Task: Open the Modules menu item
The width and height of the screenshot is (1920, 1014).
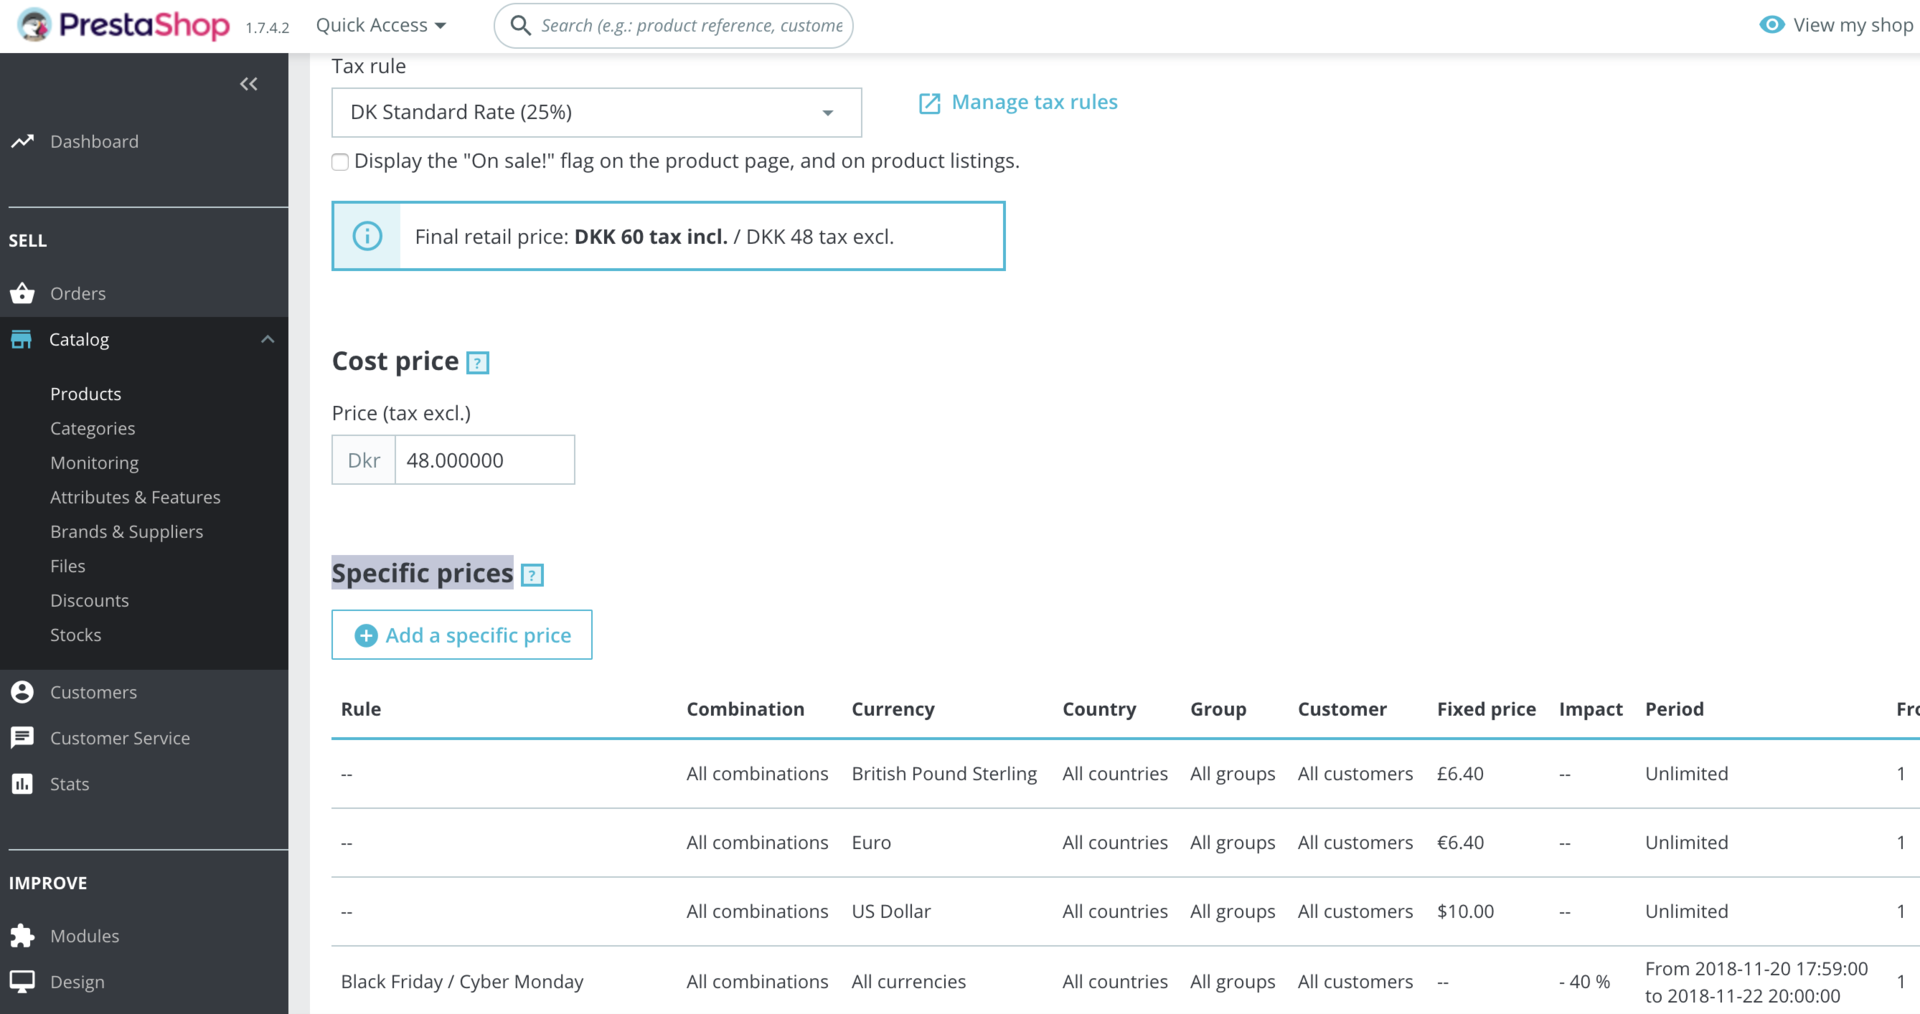Action: pos(85,936)
